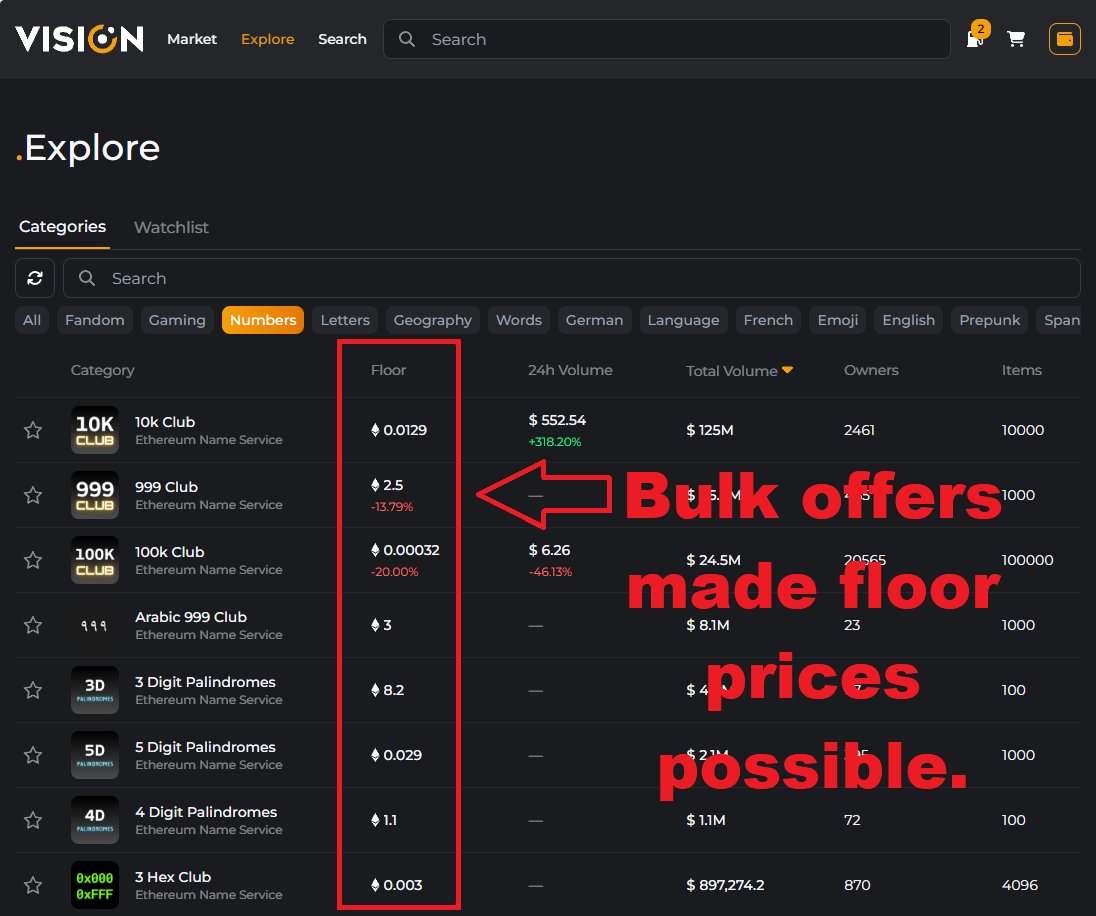The image size is (1096, 916).
Task: Open the 10K Club thumbnail
Action: [x=95, y=430]
